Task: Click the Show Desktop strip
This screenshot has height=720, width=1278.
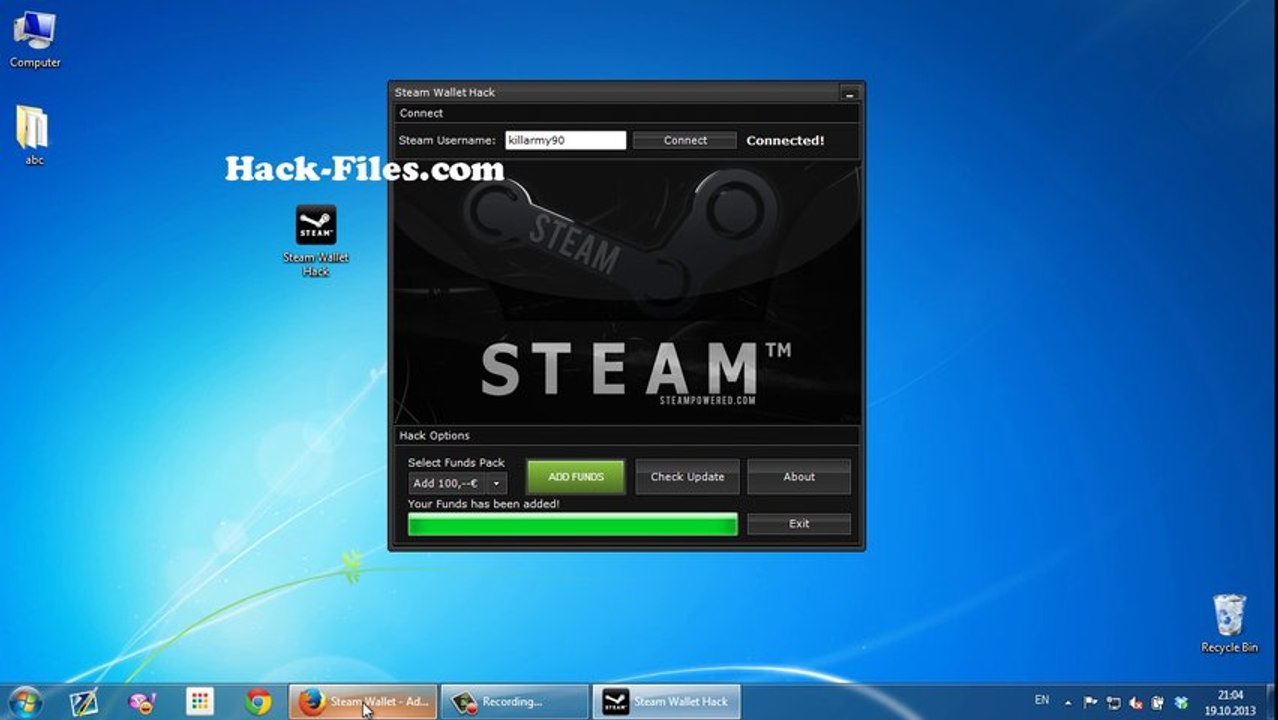Action: 1271,702
